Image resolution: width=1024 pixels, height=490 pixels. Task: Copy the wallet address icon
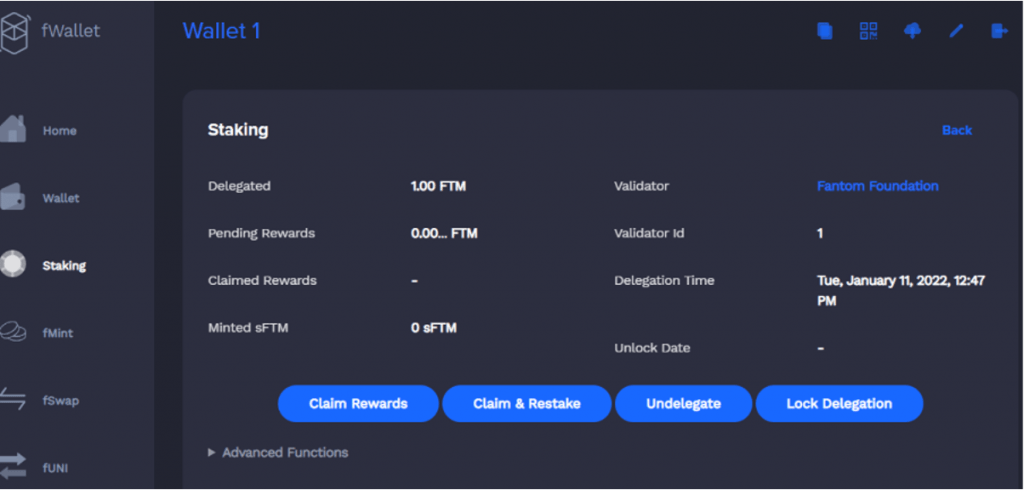(x=825, y=31)
